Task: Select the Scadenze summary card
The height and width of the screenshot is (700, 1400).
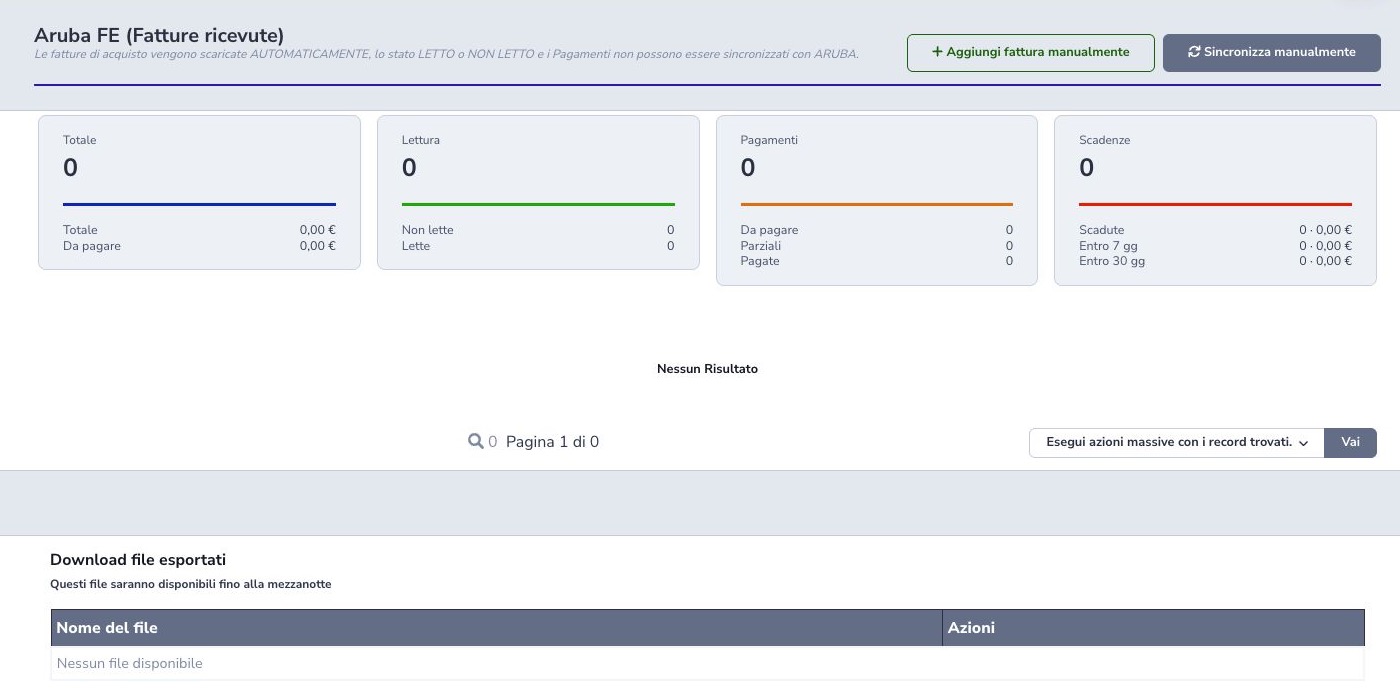Action: [1215, 200]
